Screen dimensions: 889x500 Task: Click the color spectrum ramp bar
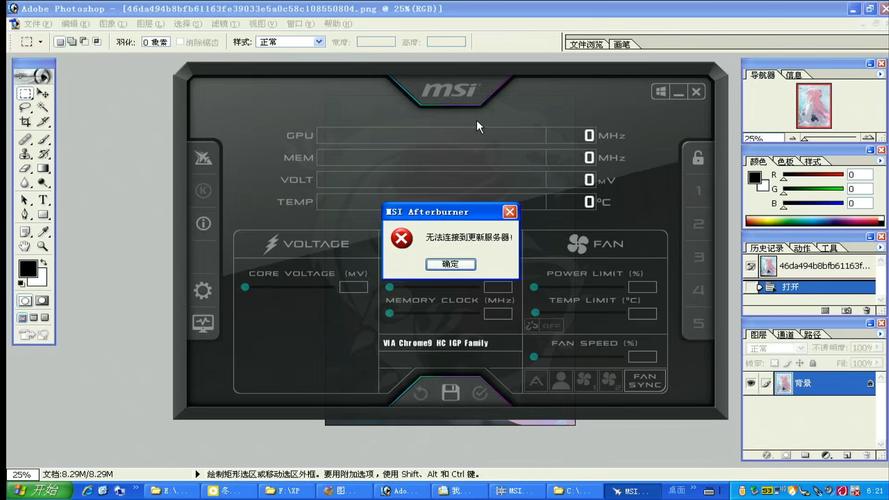(810, 221)
